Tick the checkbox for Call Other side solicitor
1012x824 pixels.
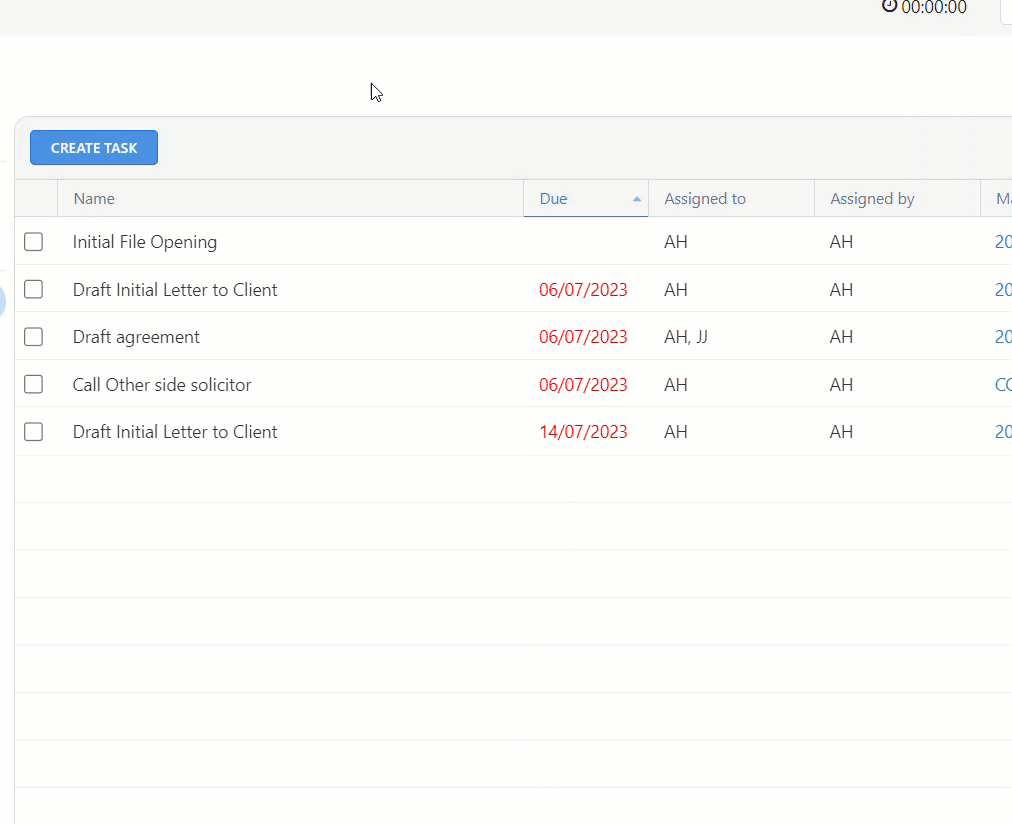point(33,384)
